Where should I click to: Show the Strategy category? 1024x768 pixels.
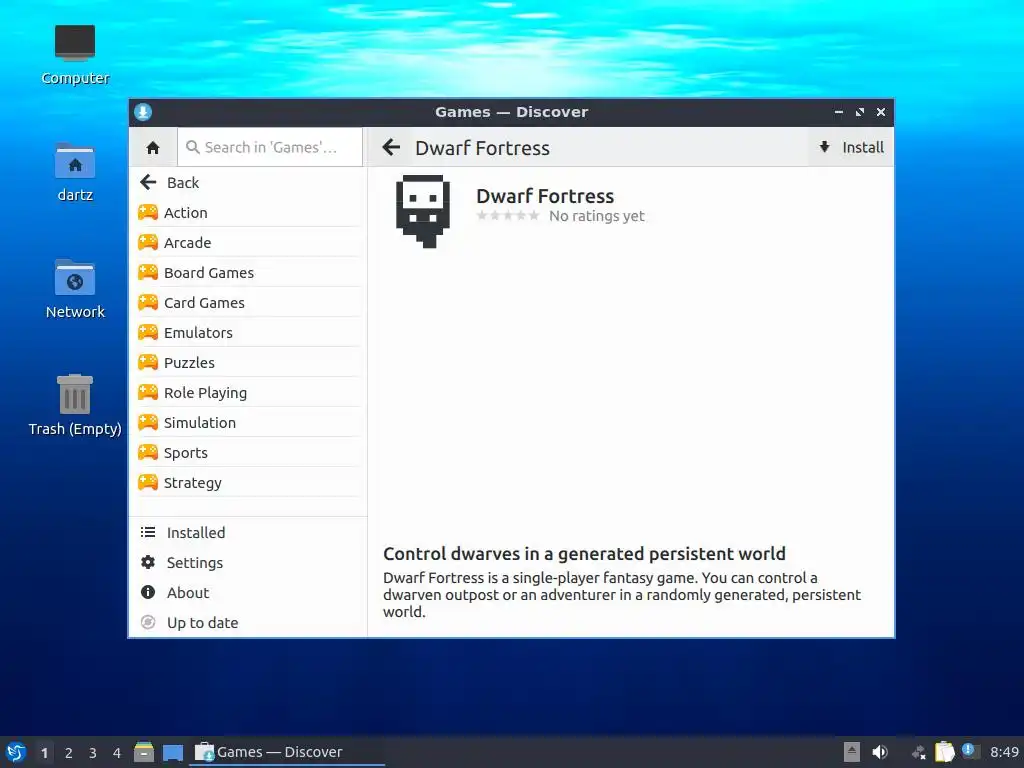(248, 483)
